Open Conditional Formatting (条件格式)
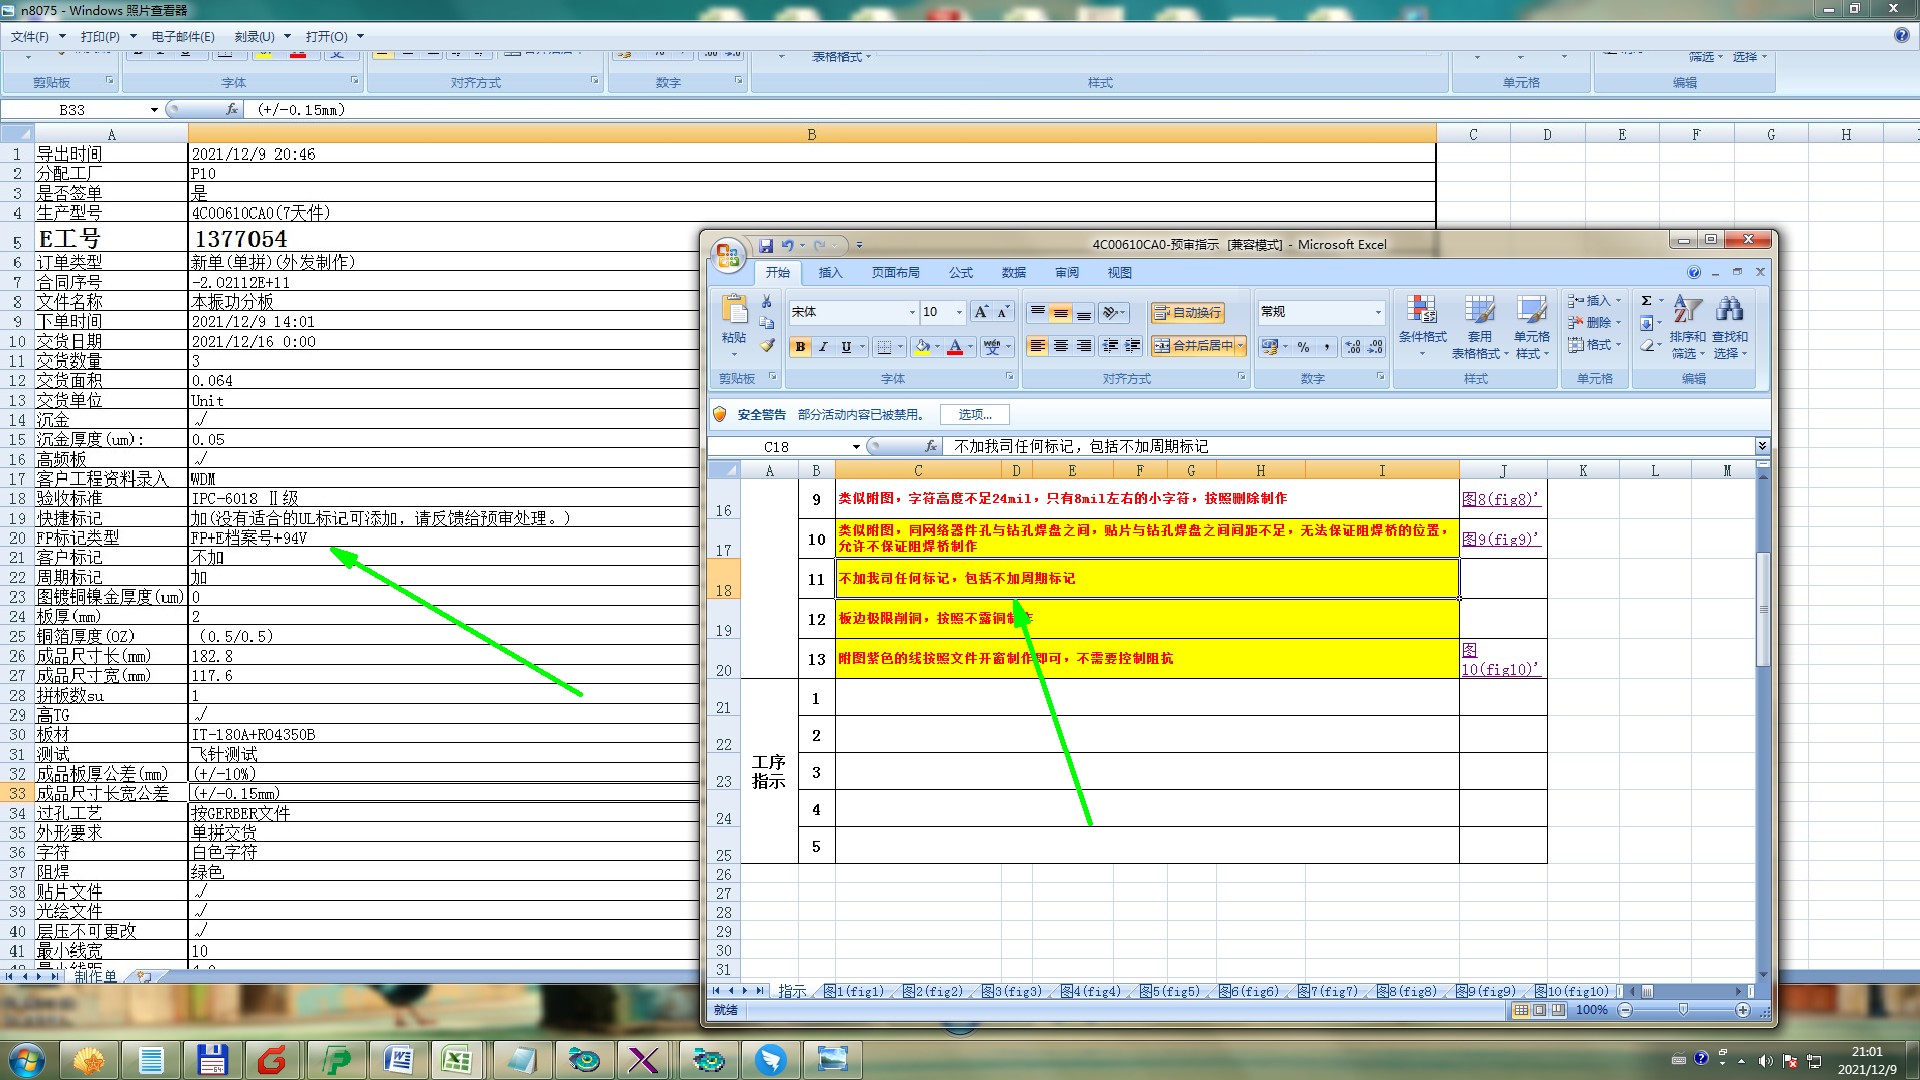This screenshot has height=1080, width=1920. pos(1422,326)
